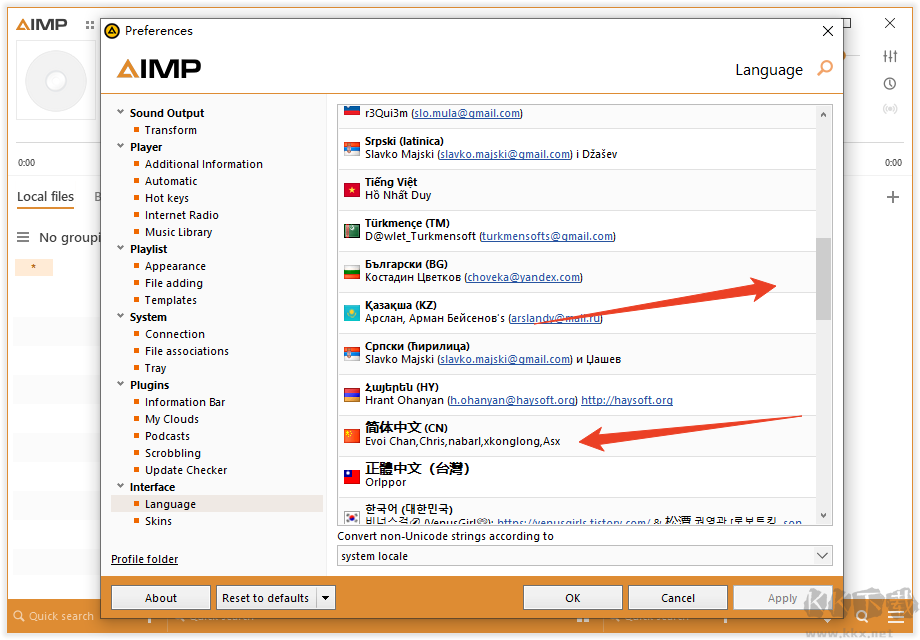This screenshot has width=920, height=640.
Task: Switch to the Local files tab
Action: tap(45, 197)
